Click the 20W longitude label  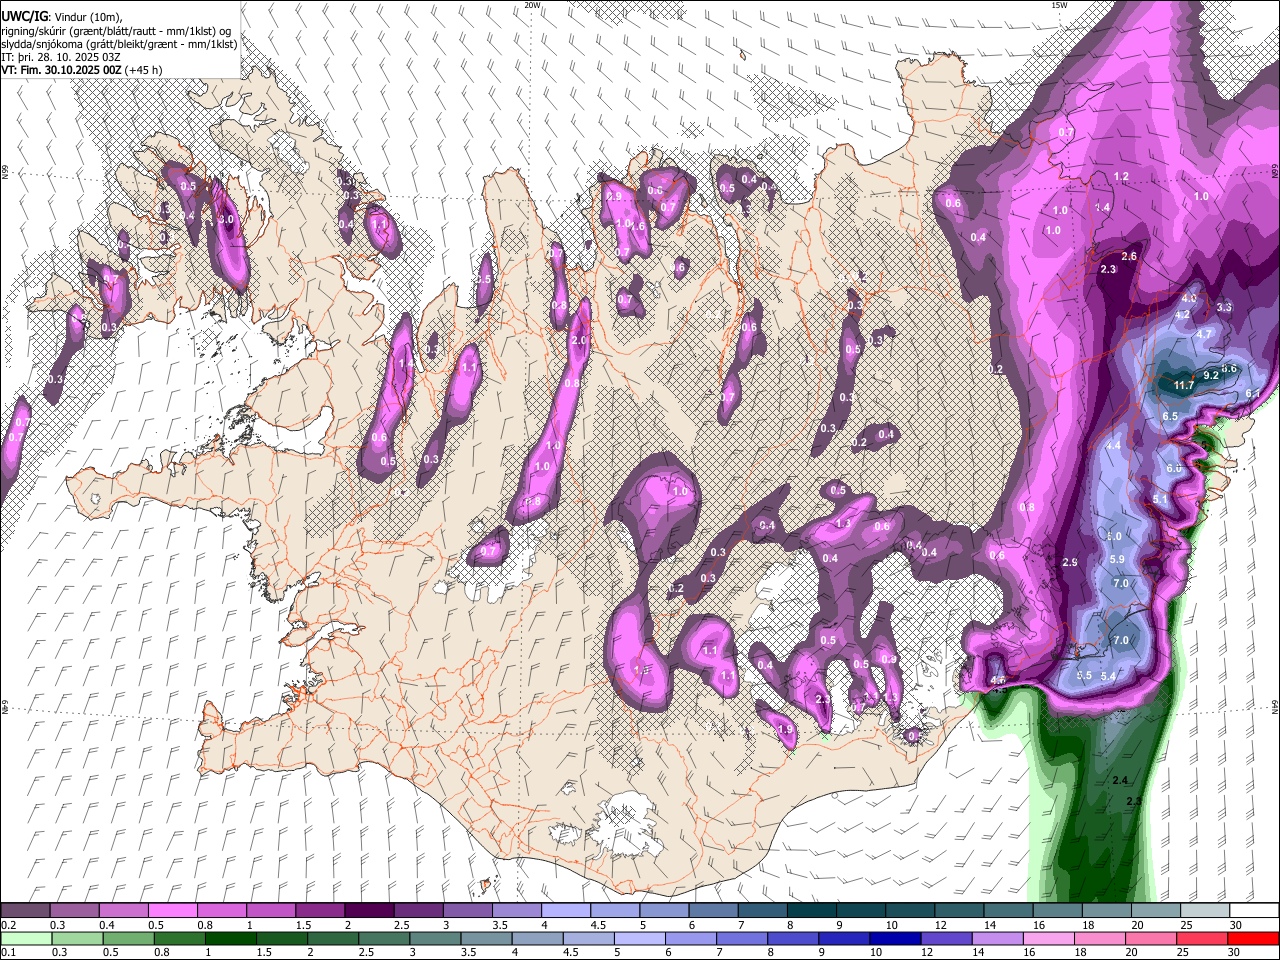(x=532, y=5)
